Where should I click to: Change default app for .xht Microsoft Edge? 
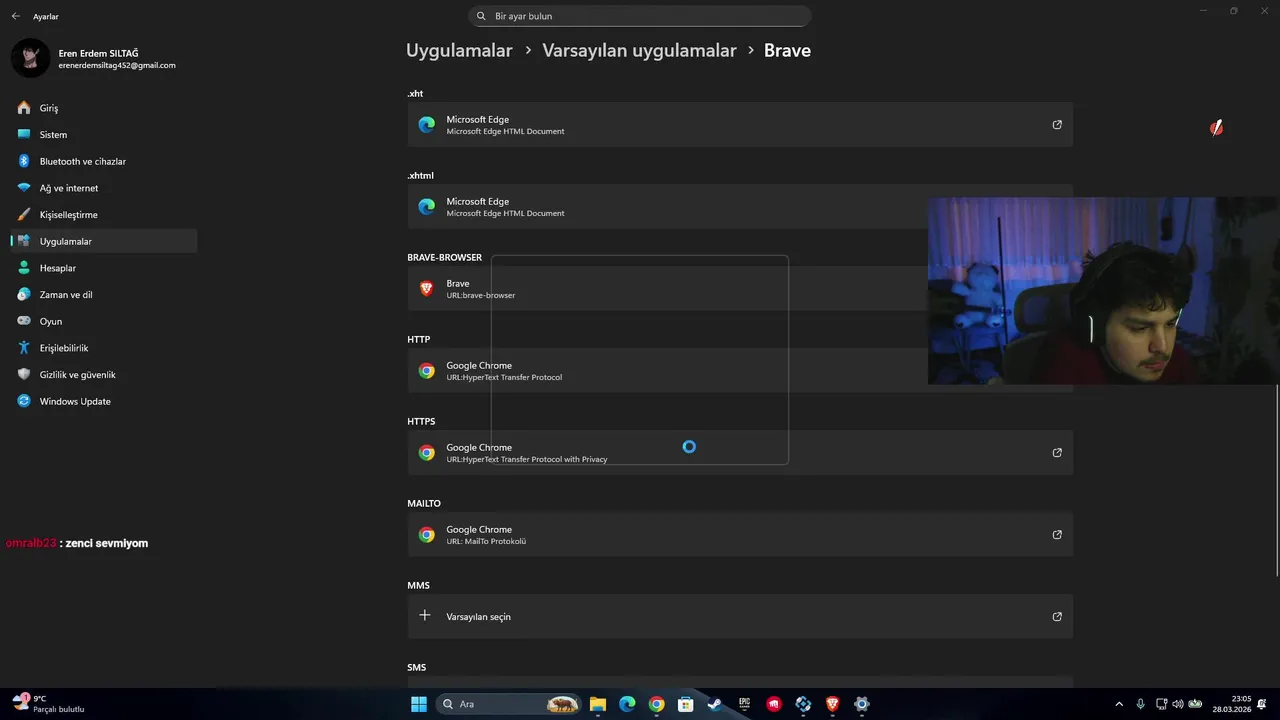(740, 125)
